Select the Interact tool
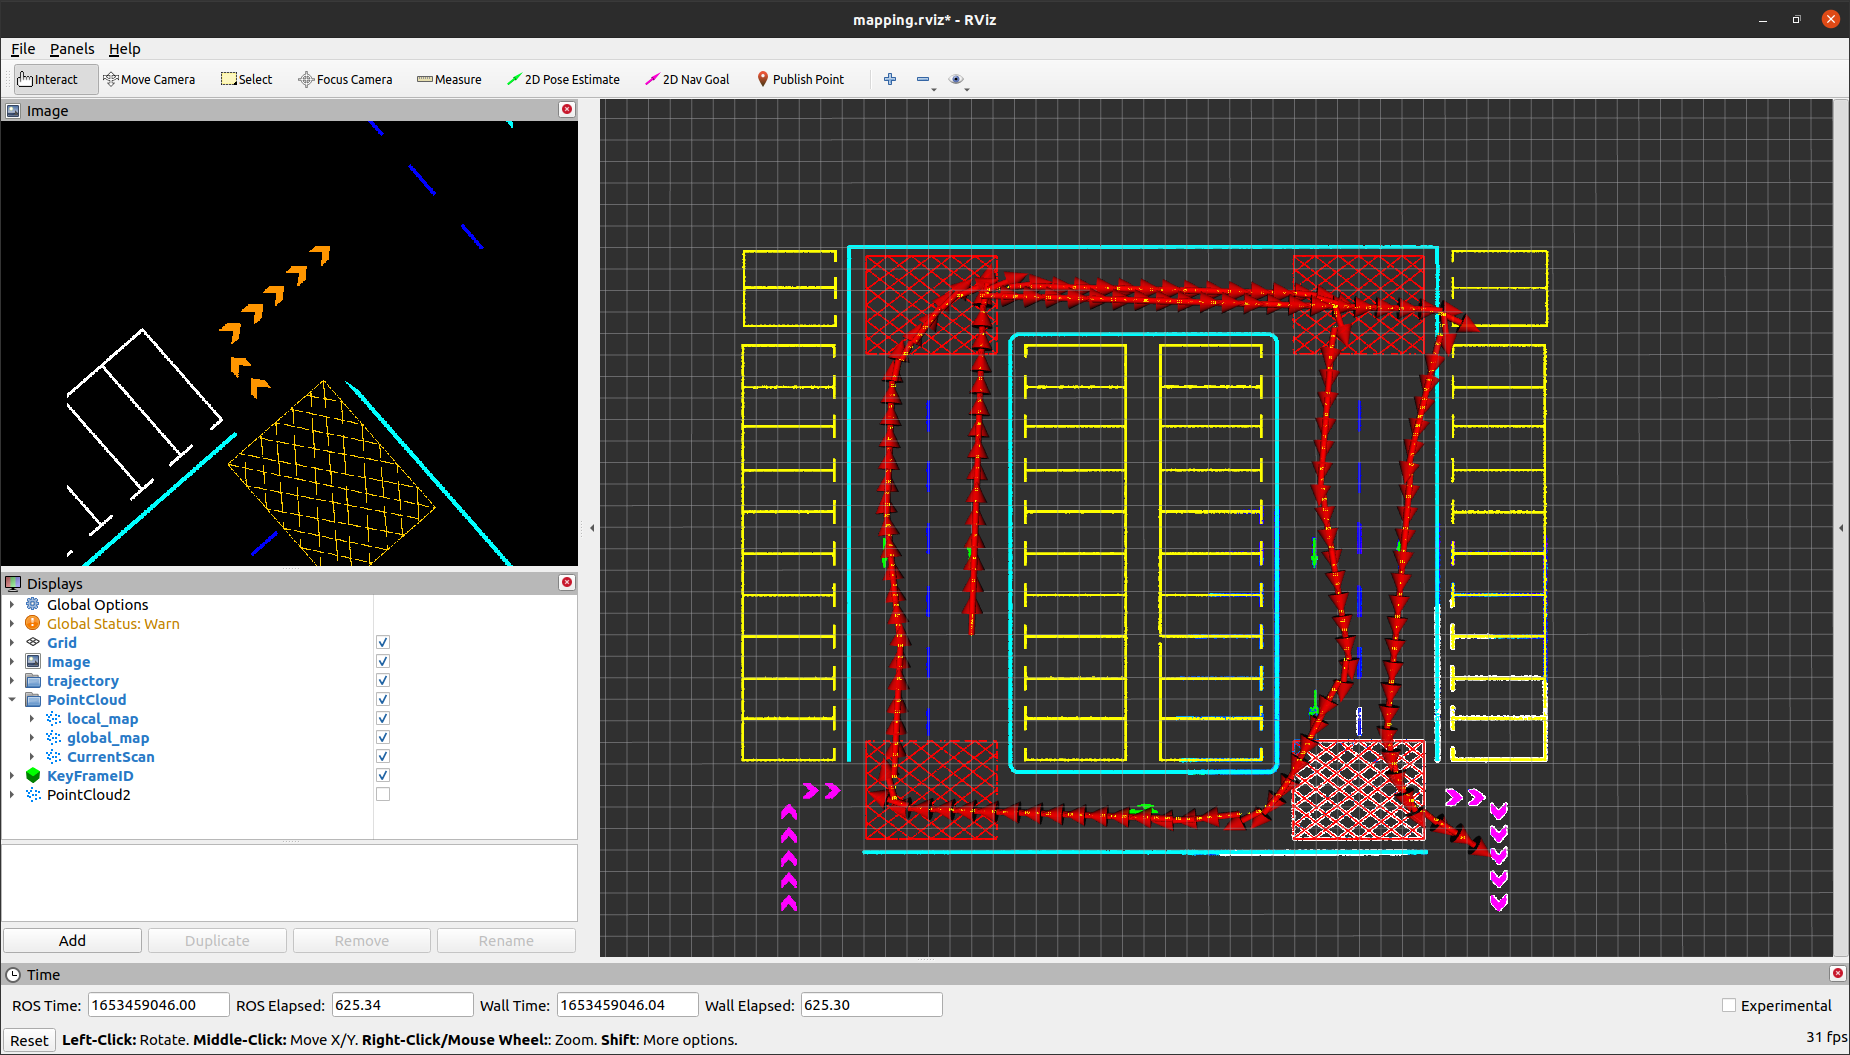 (56, 79)
